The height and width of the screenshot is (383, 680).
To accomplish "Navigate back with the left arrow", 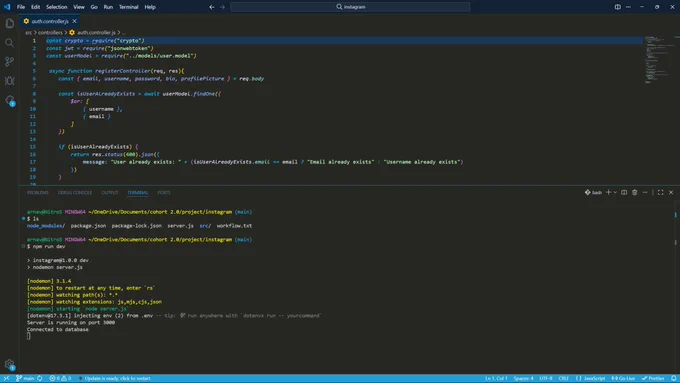I will (212, 7).
